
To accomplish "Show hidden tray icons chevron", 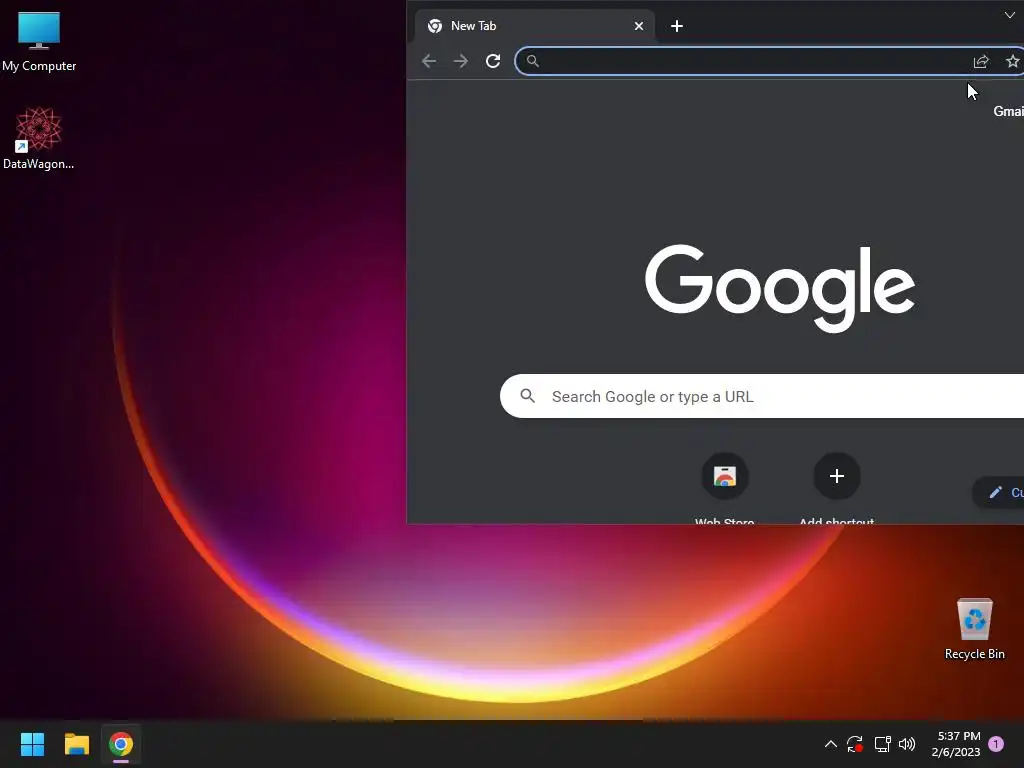I will coord(831,744).
